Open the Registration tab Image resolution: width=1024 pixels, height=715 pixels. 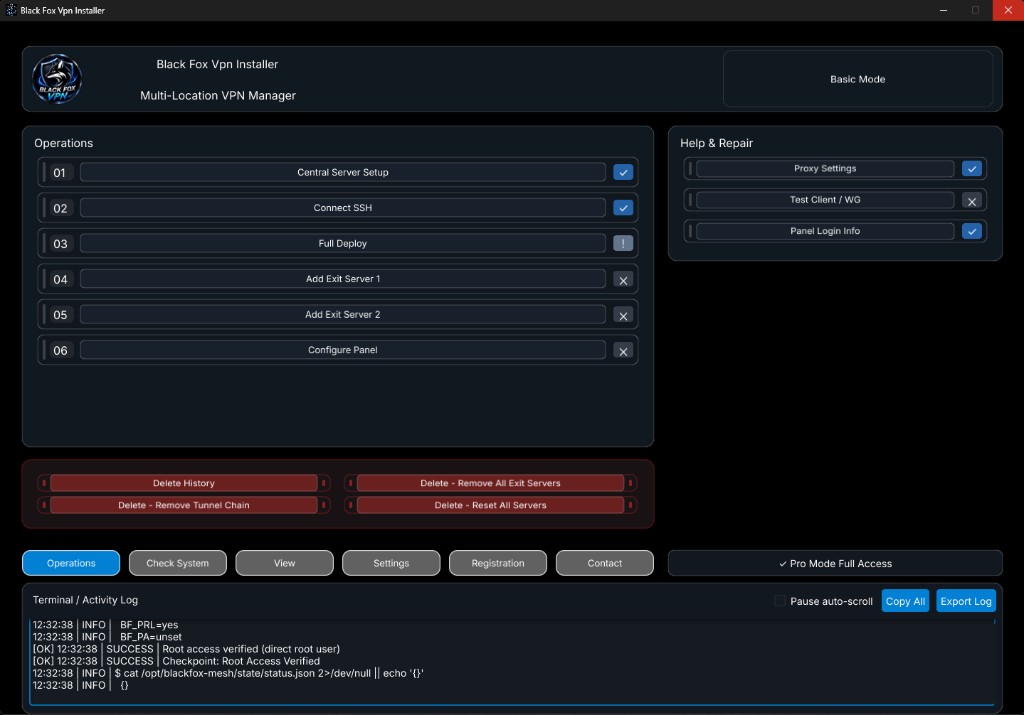pos(498,563)
